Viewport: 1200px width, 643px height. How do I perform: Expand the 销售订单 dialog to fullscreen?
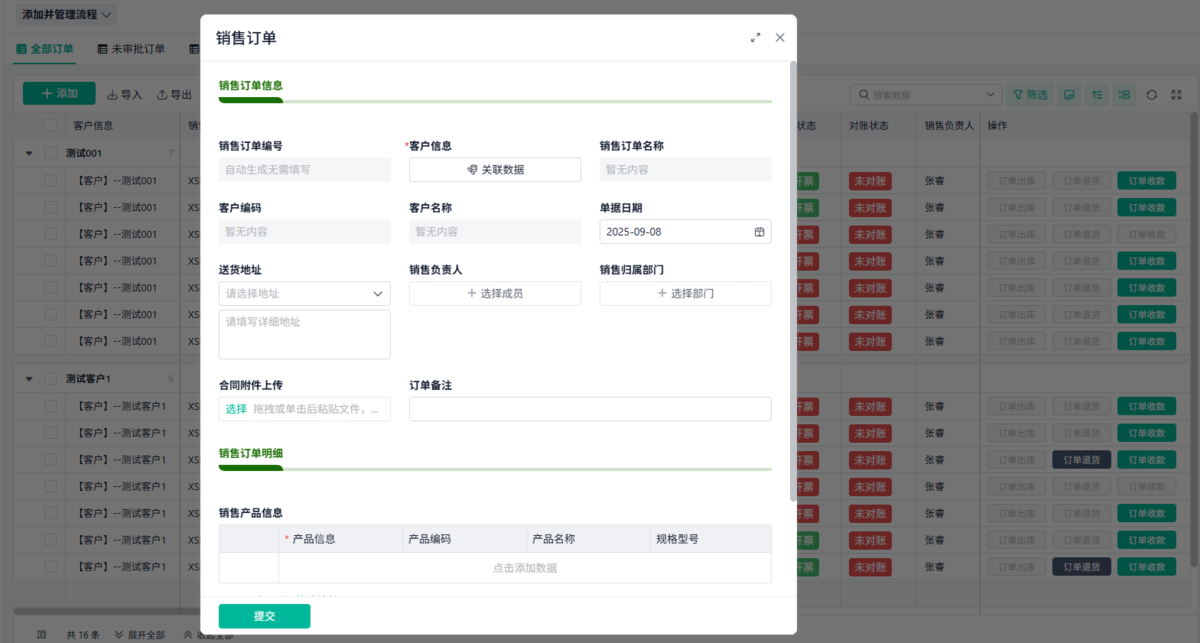click(x=756, y=38)
